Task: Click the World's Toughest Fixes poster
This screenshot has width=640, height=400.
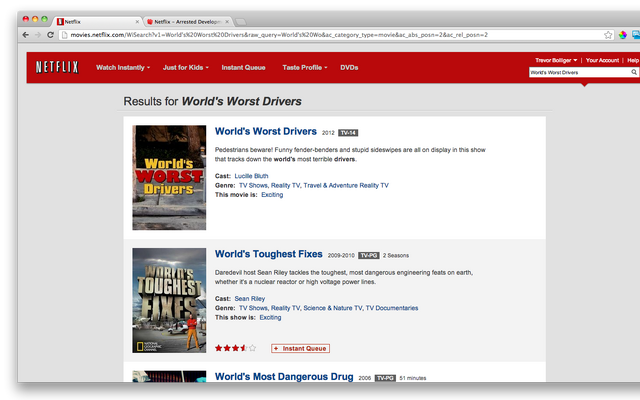Action: (x=169, y=300)
